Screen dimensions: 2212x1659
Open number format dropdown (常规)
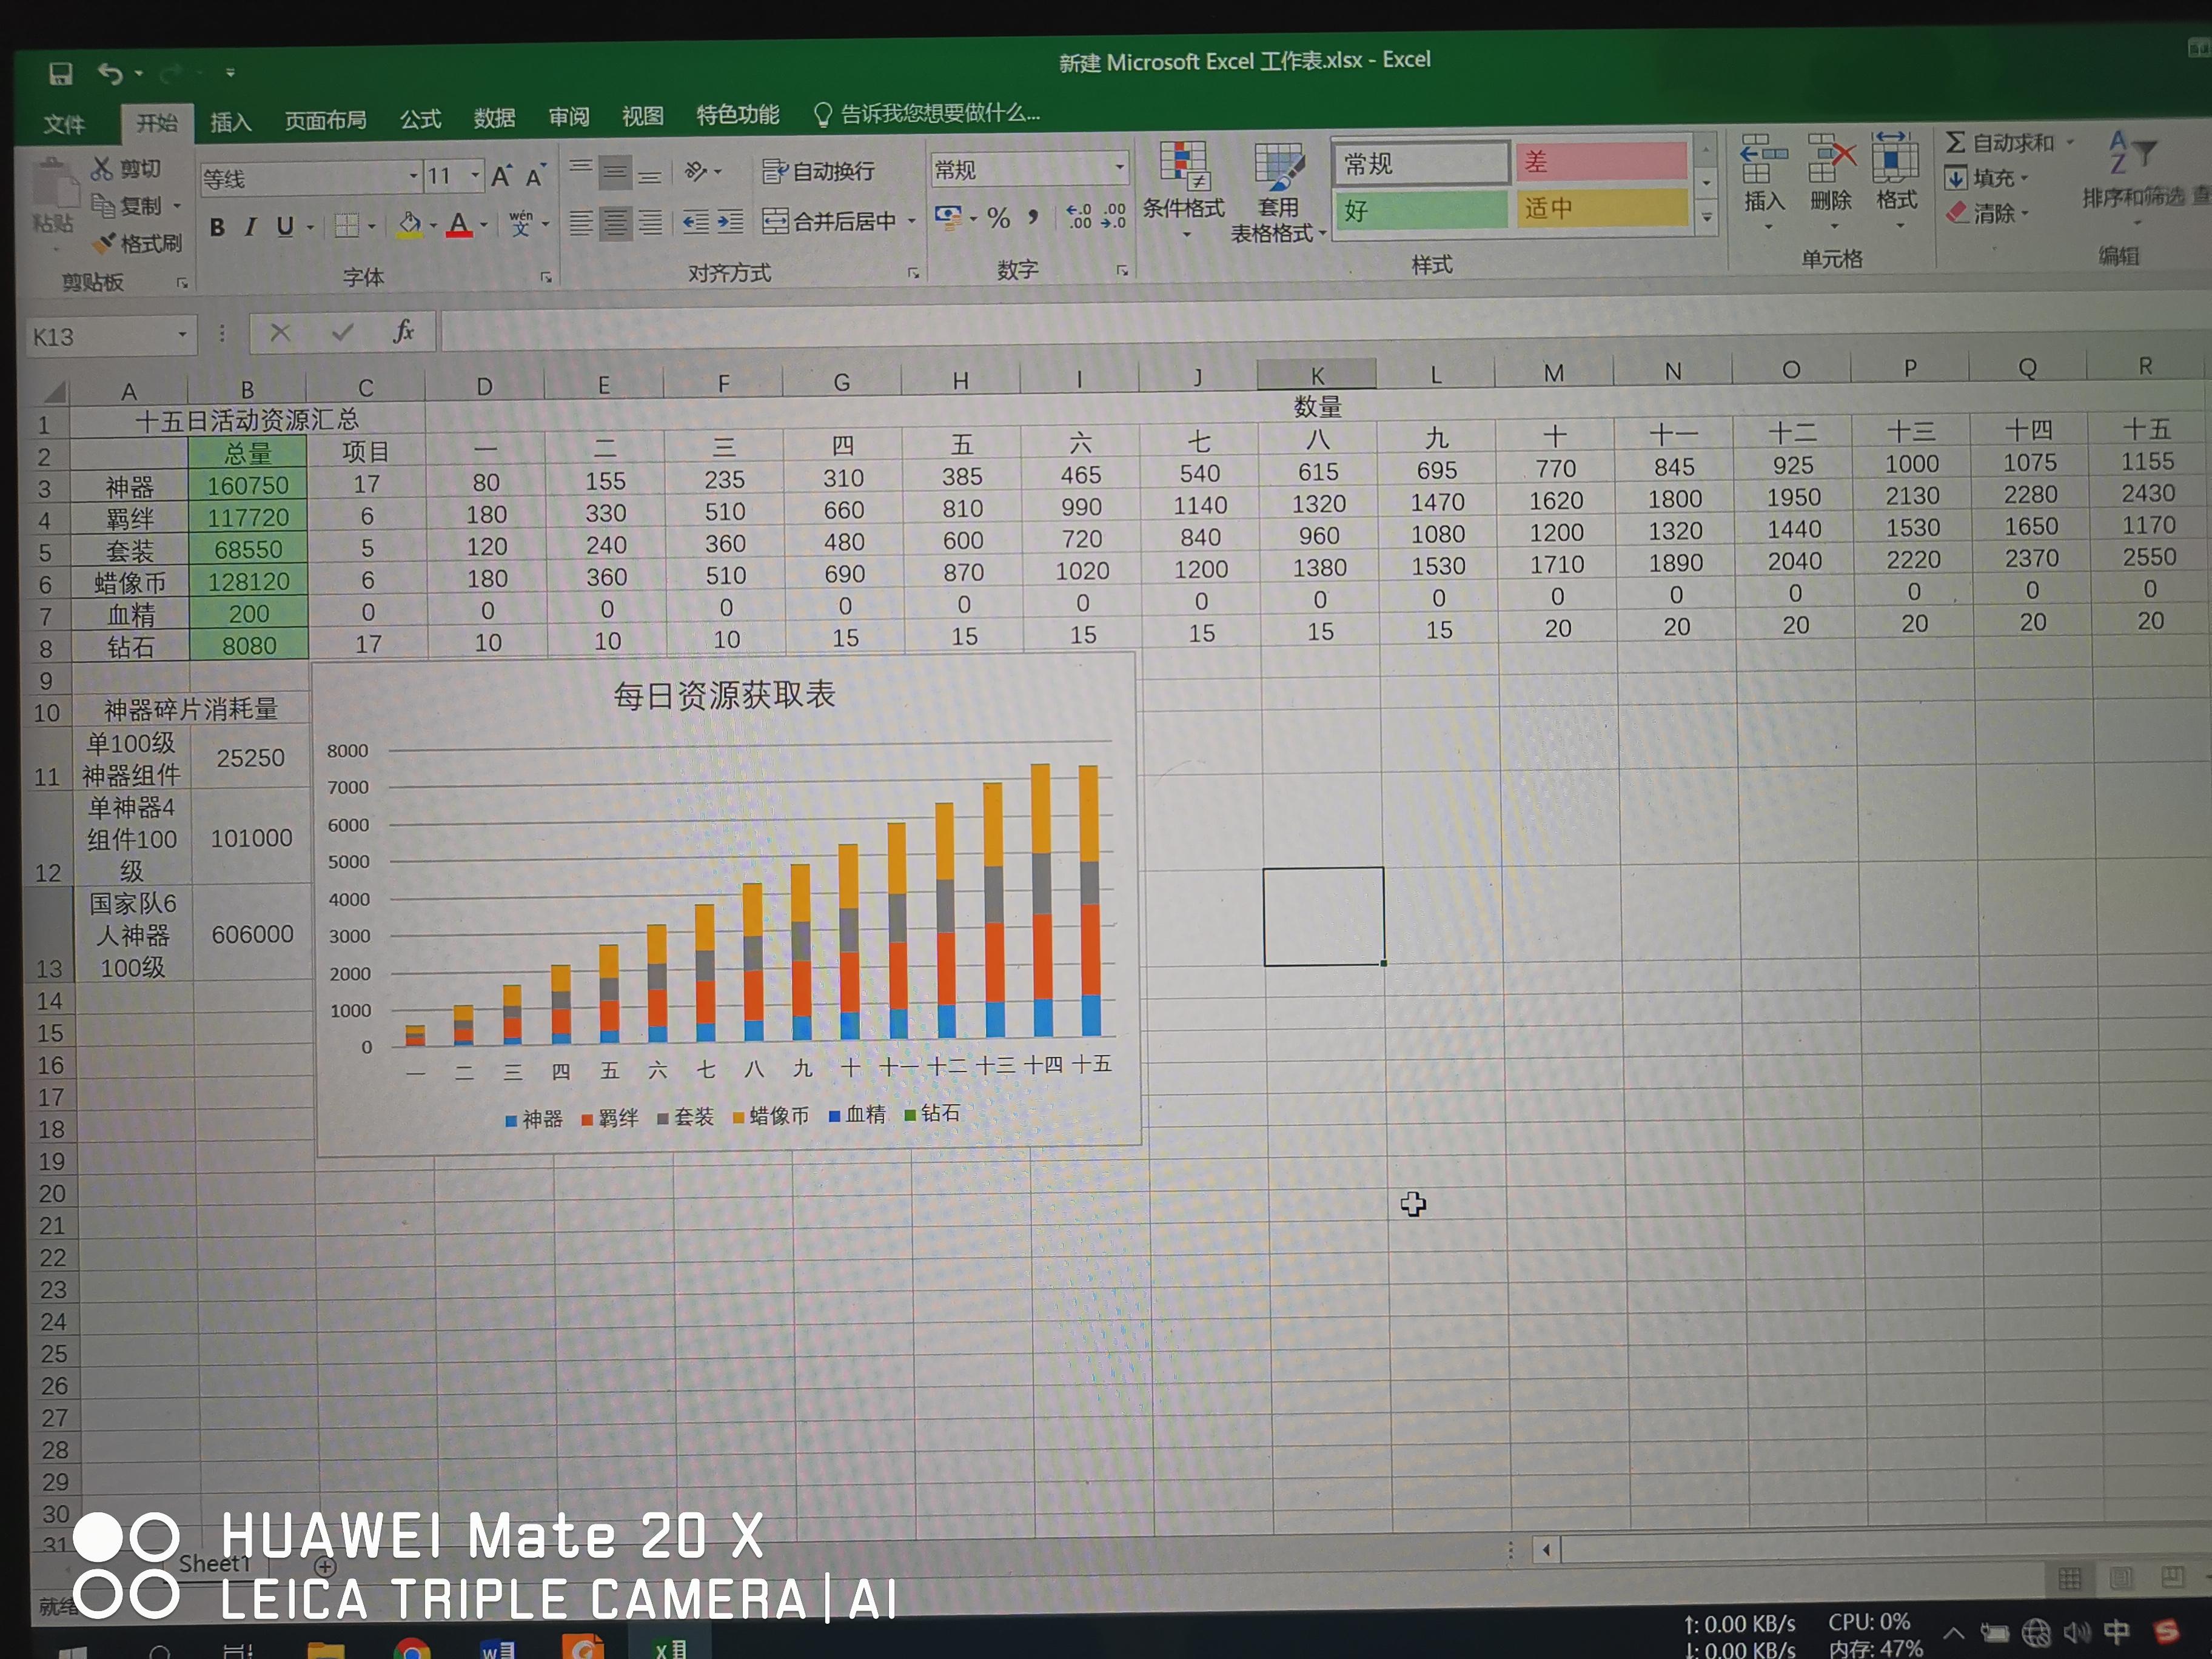tap(1119, 167)
